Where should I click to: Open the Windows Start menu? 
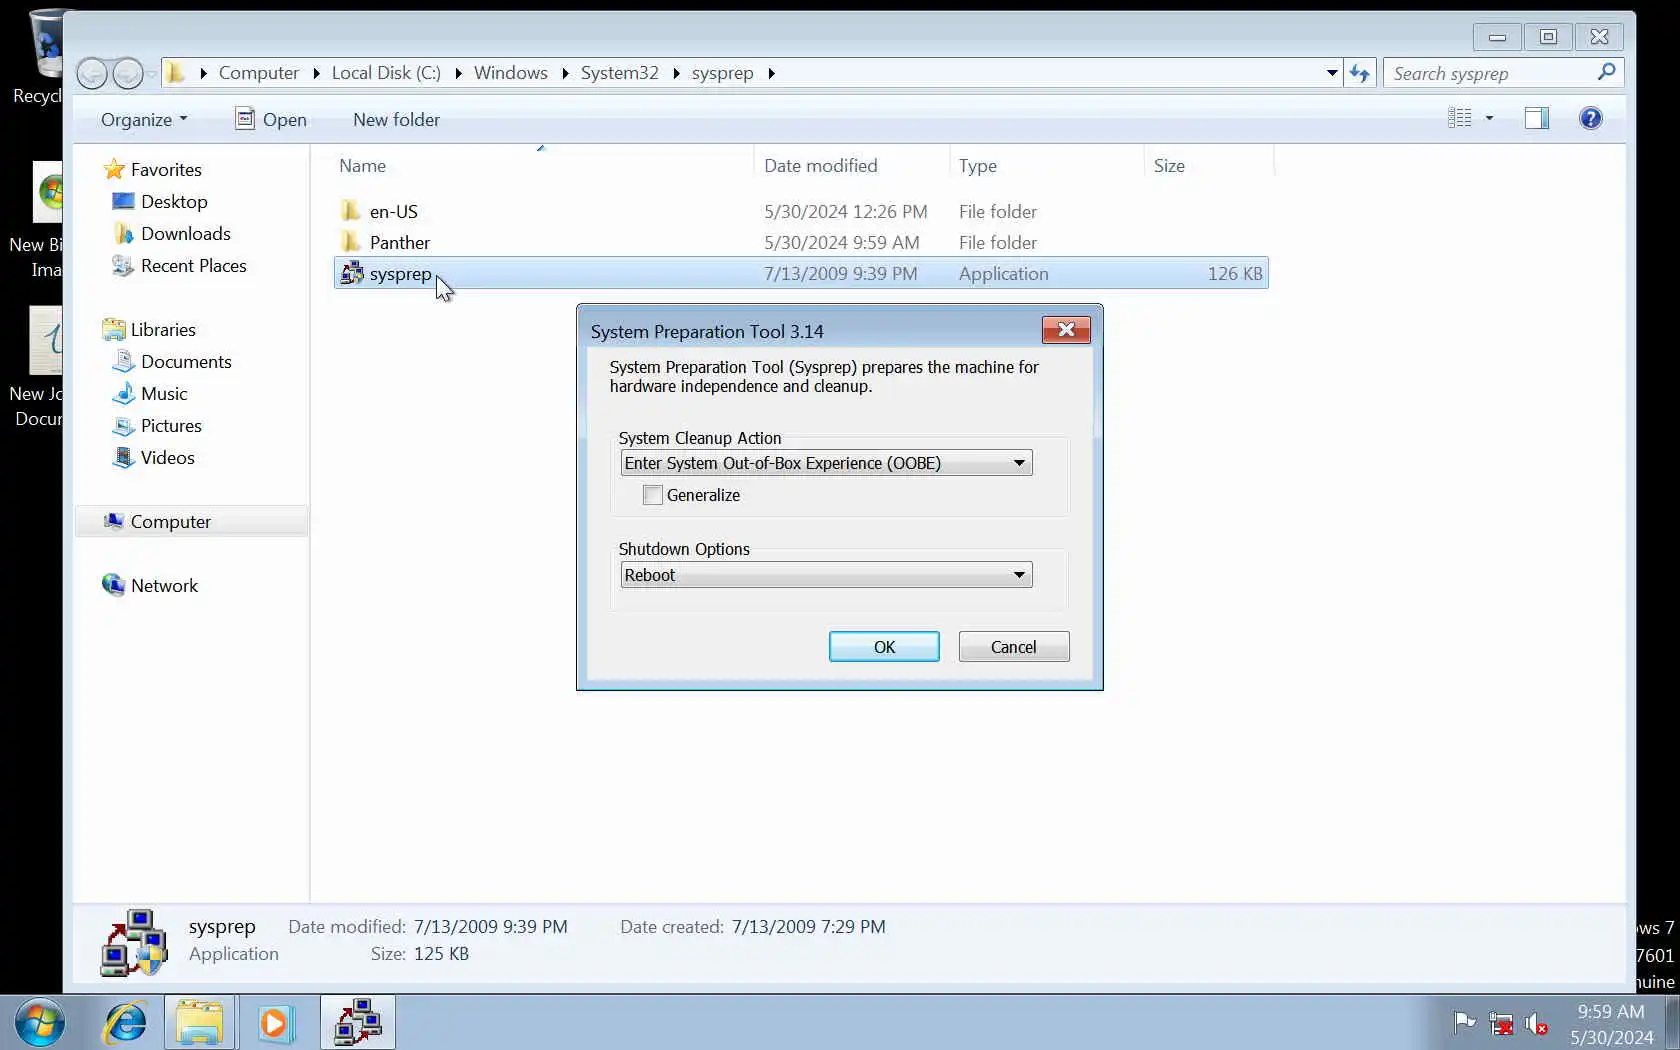coord(40,1023)
